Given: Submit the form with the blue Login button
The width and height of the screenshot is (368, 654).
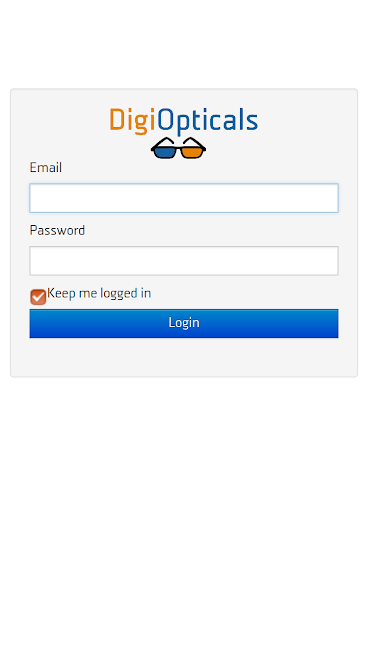Looking at the screenshot, I should (184, 323).
